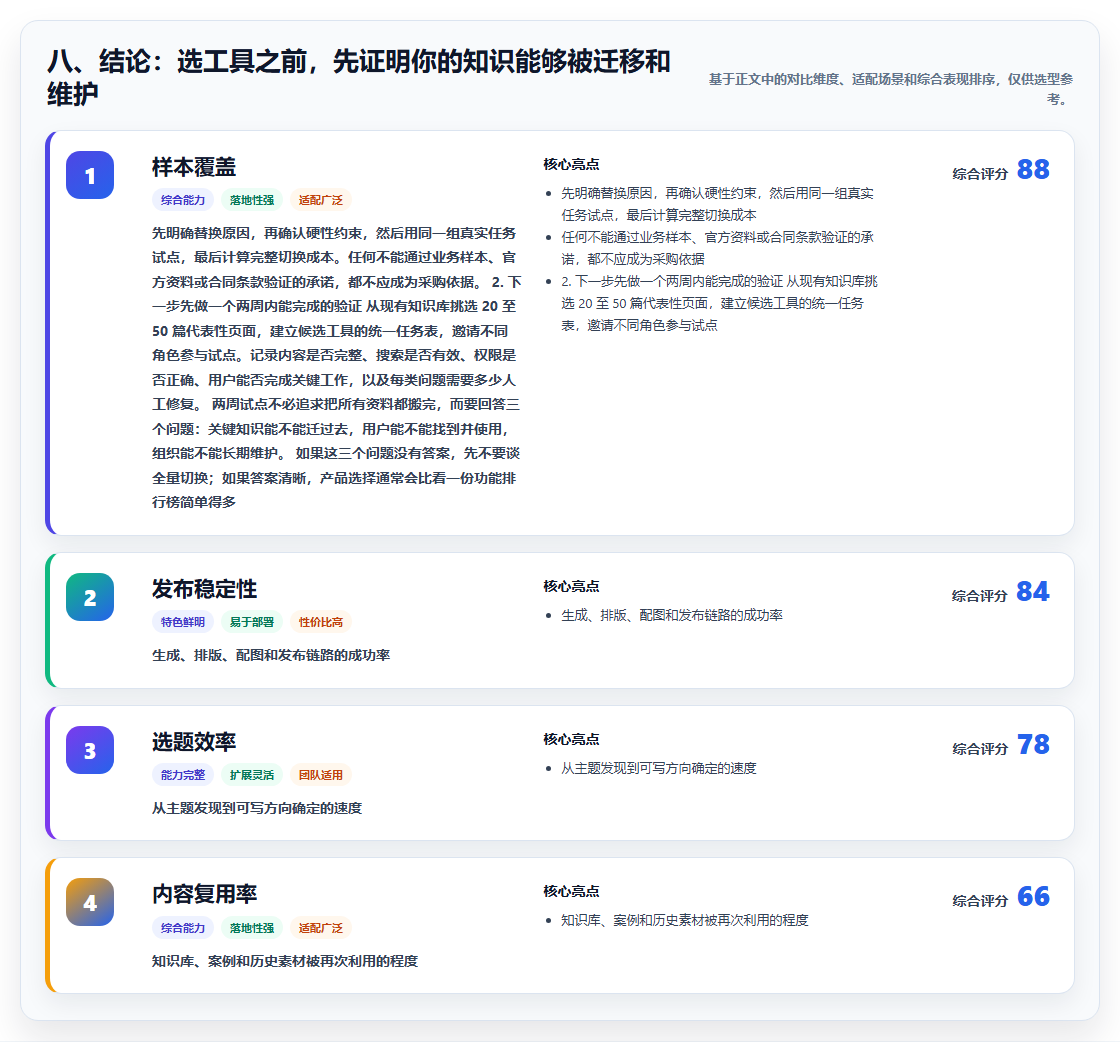The image size is (1120, 1042).
Task: Click 核心亮点 heading in 内容复用率 card
Action: point(571,891)
